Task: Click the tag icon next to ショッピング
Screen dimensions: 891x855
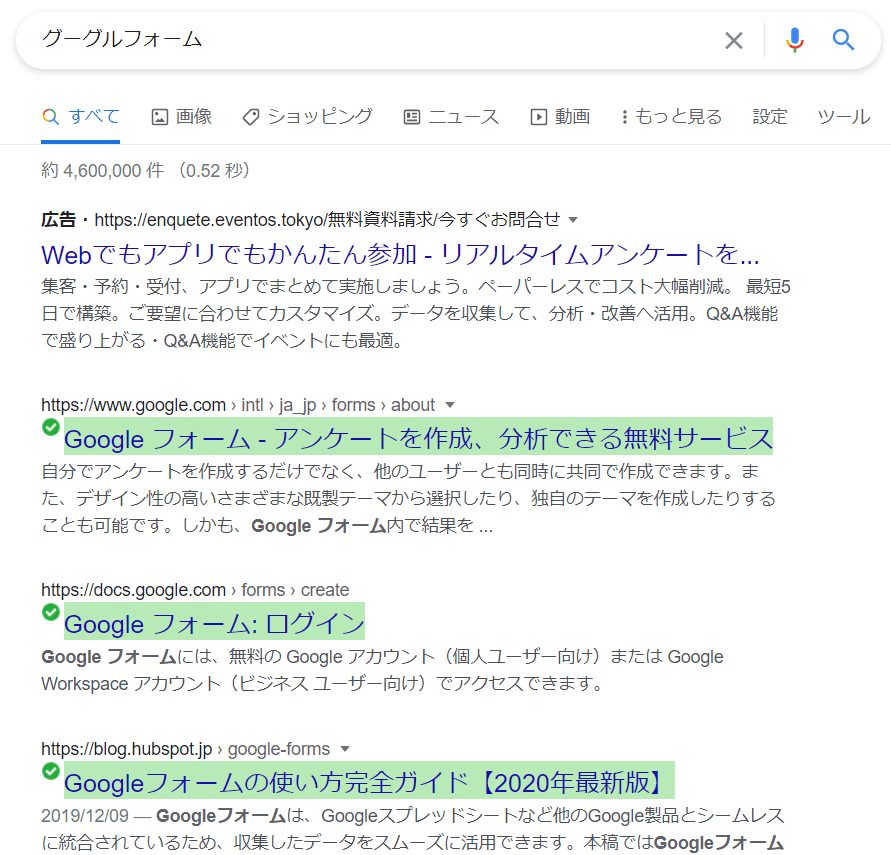Action: 251,117
